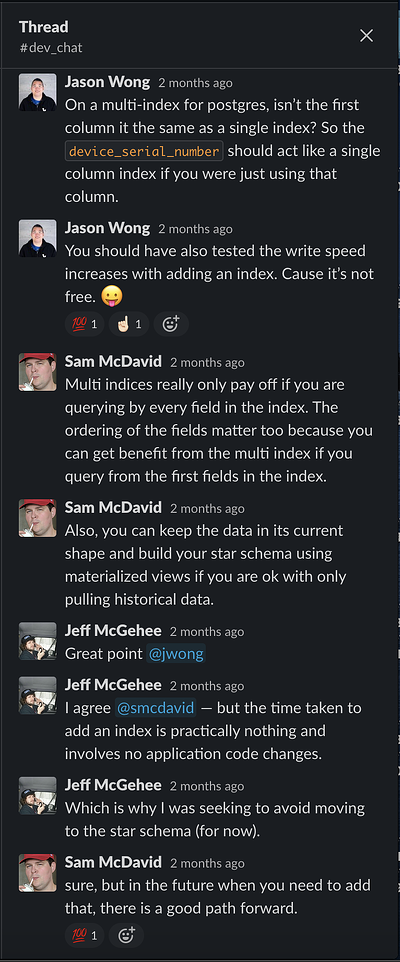Open Sam McDavid's avatar on multi indices message

coord(38,372)
